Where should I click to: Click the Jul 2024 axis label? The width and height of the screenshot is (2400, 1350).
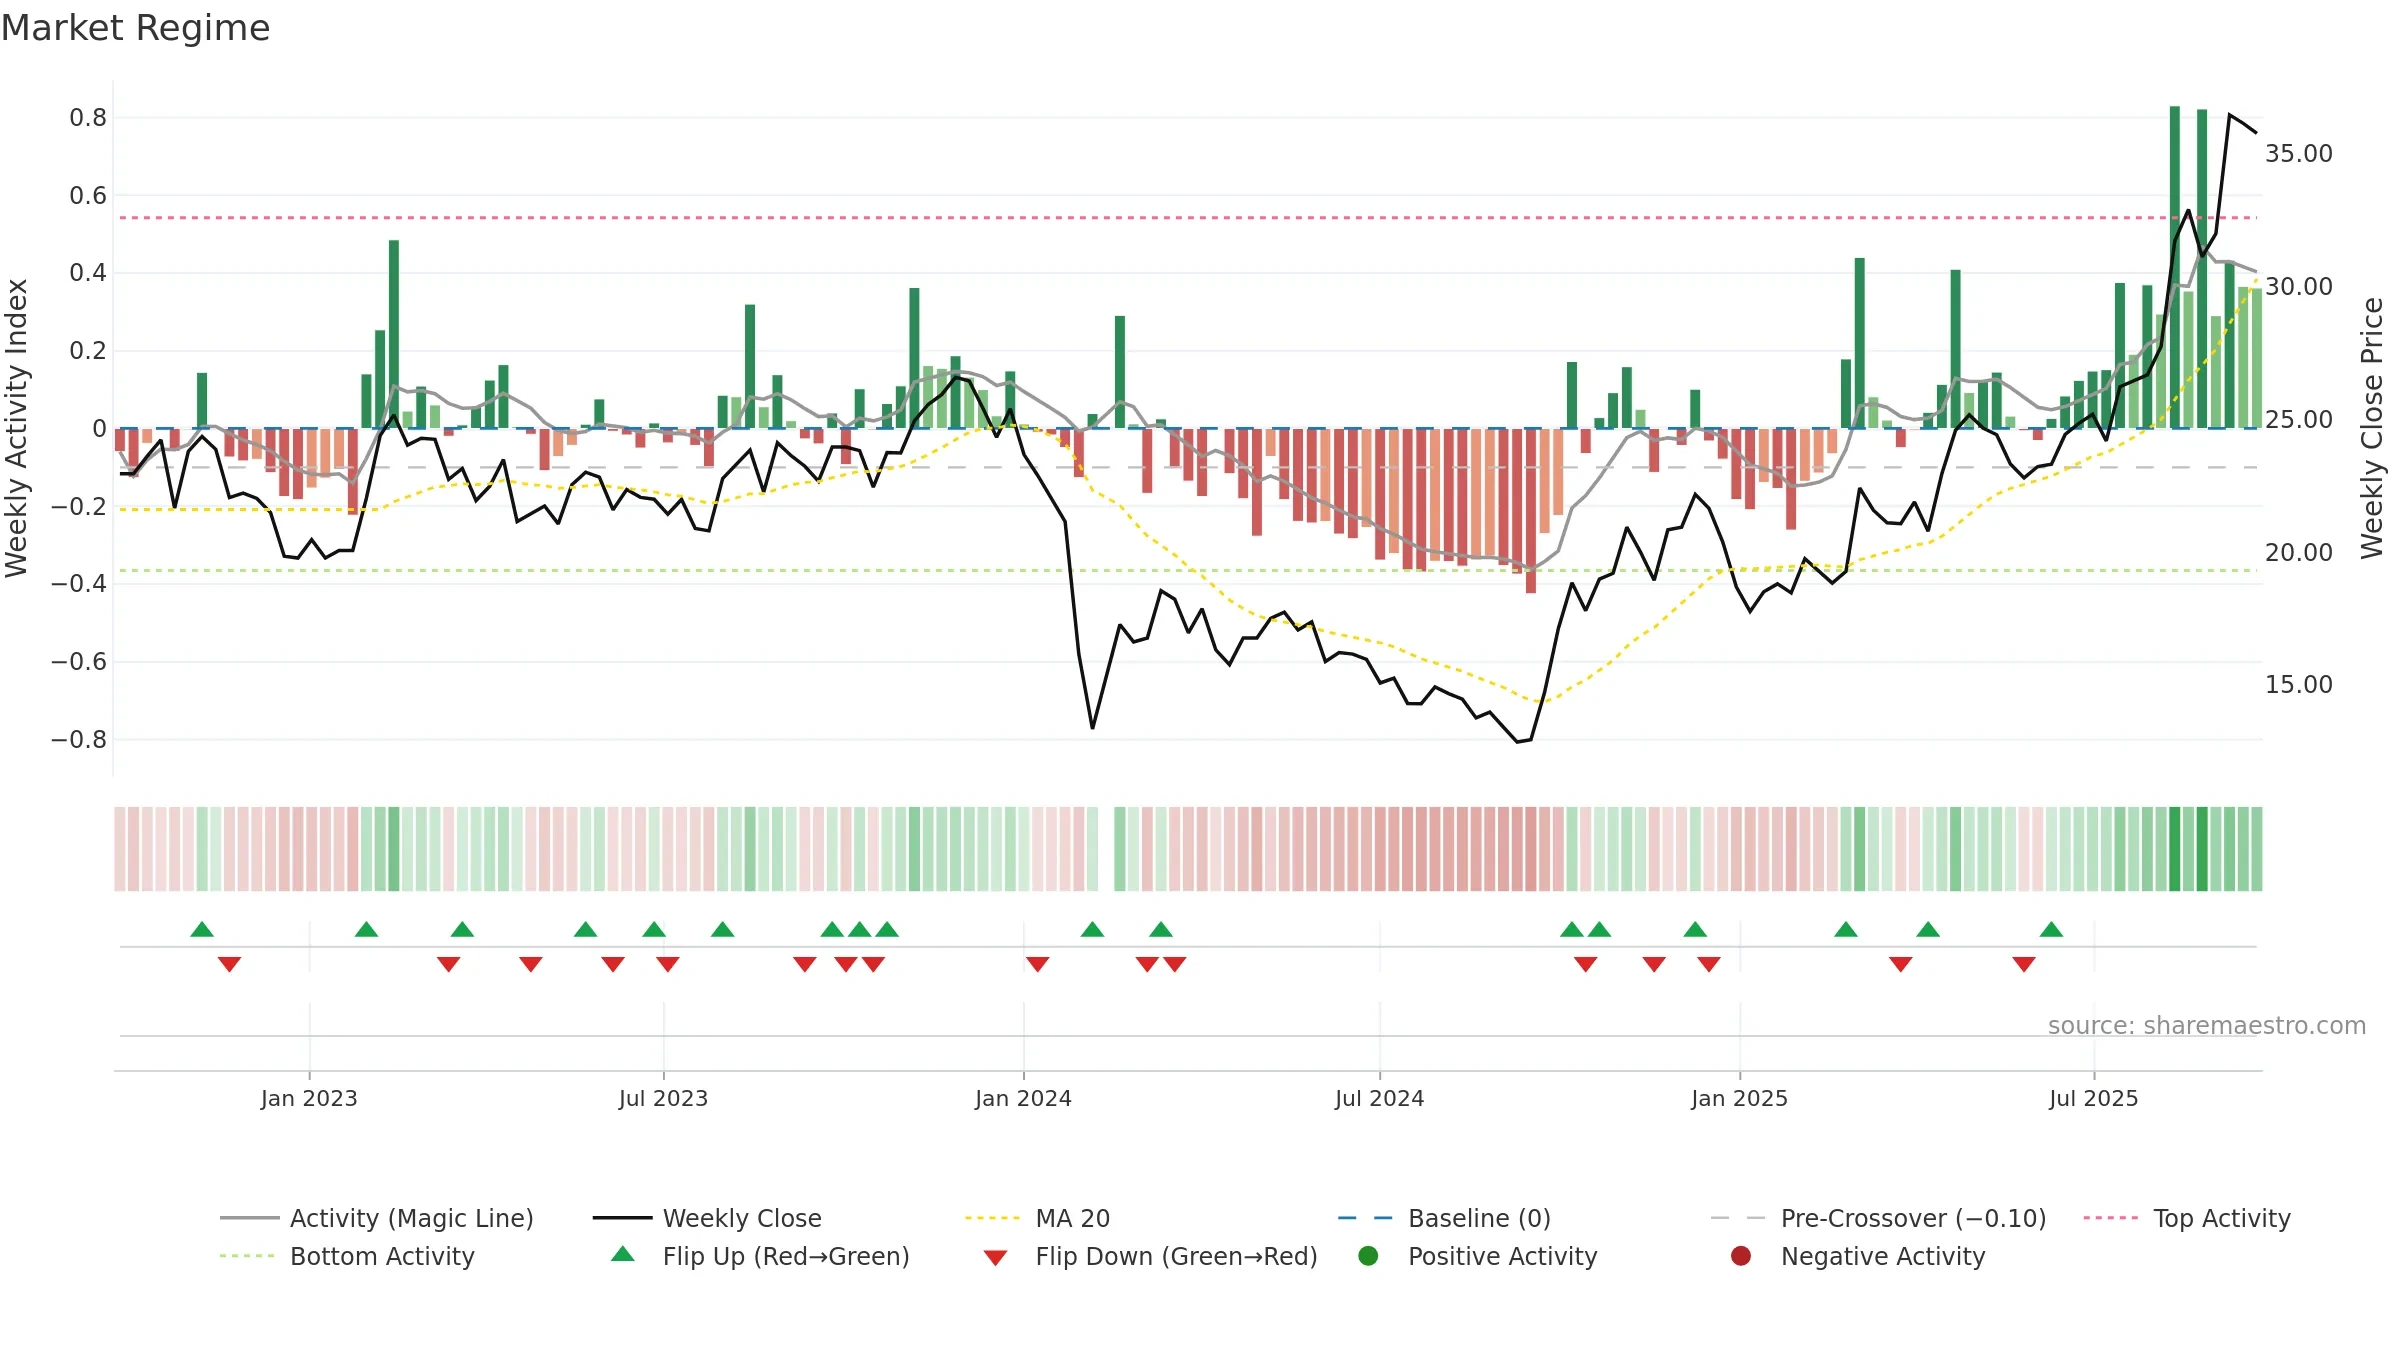point(1379,1098)
